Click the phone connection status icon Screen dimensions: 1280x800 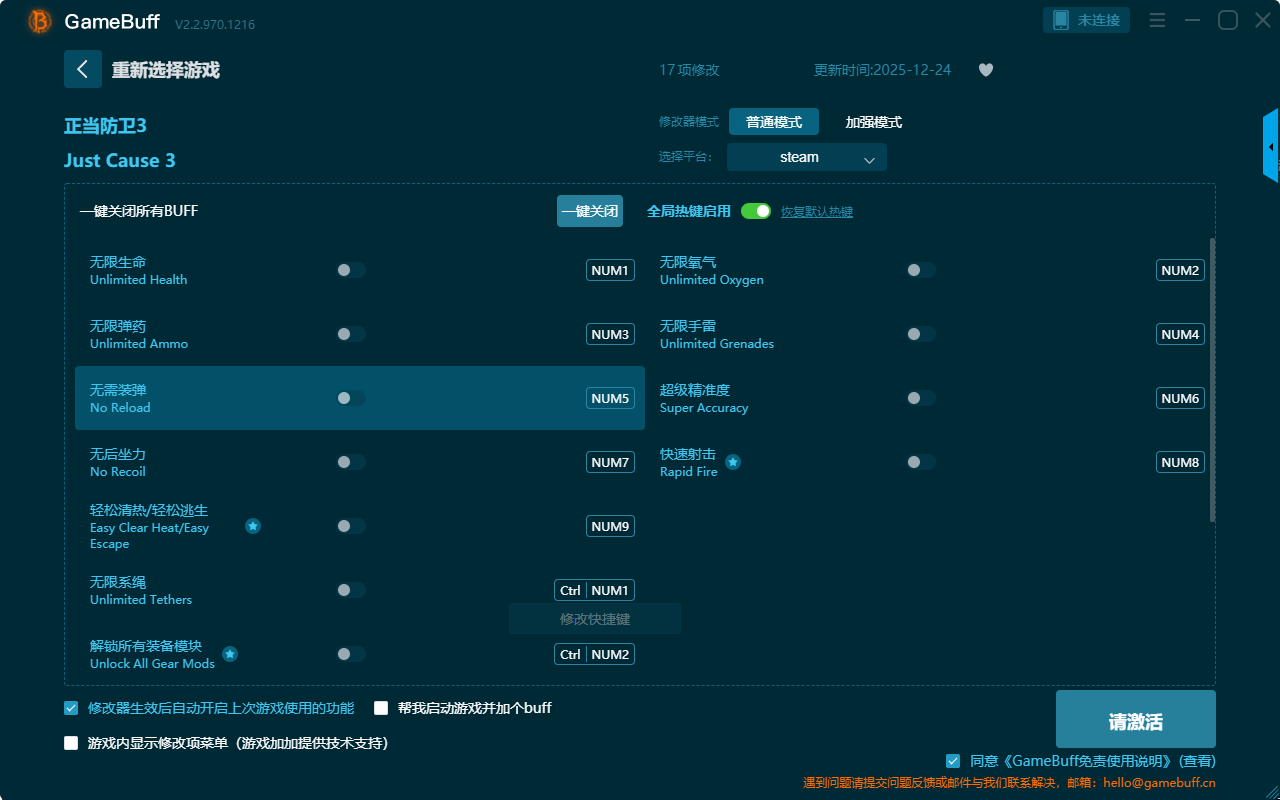1061,20
